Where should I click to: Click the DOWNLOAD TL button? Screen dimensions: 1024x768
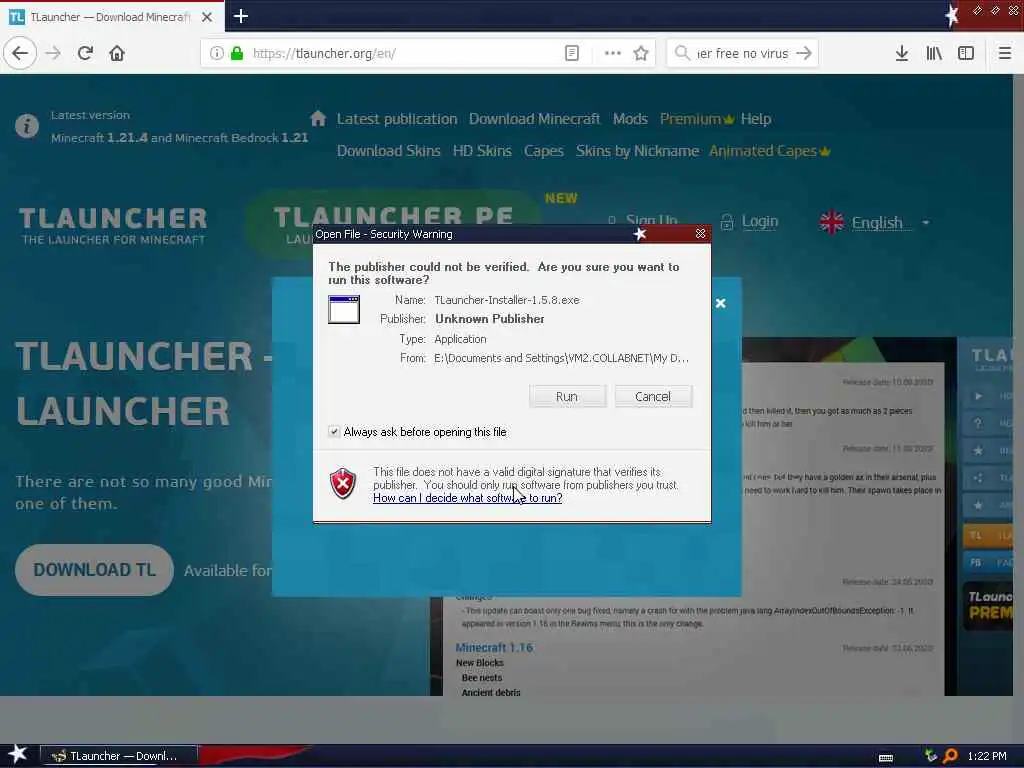[x=95, y=569]
